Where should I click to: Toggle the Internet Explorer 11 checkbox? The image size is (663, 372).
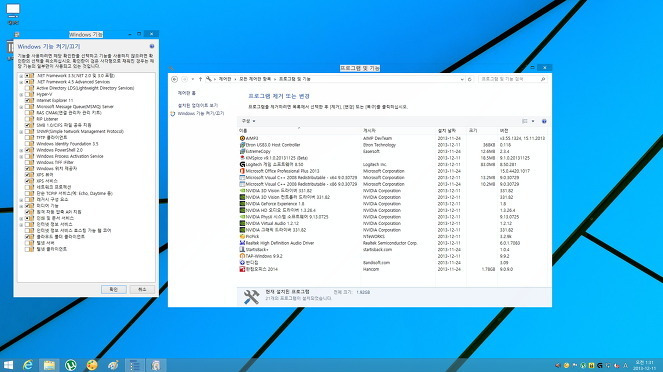point(27,101)
